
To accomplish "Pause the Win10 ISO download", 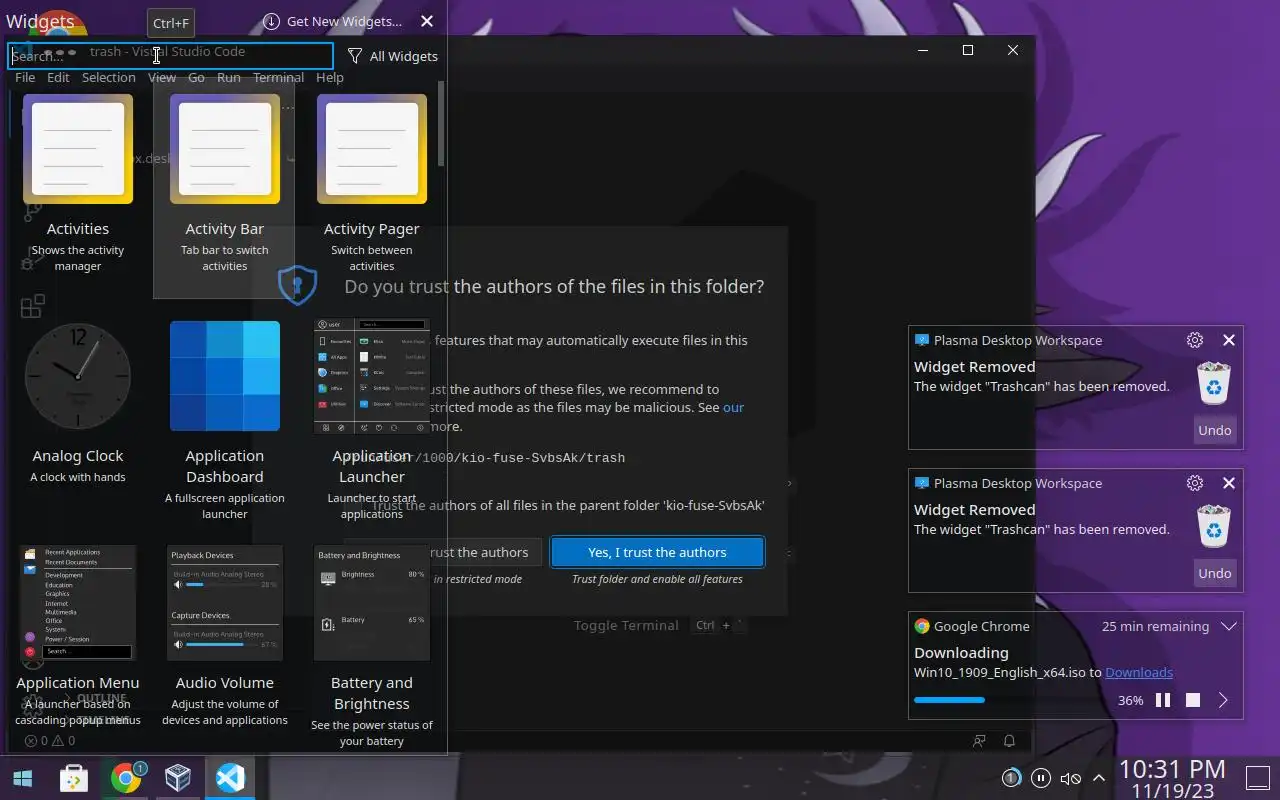I will (1163, 700).
